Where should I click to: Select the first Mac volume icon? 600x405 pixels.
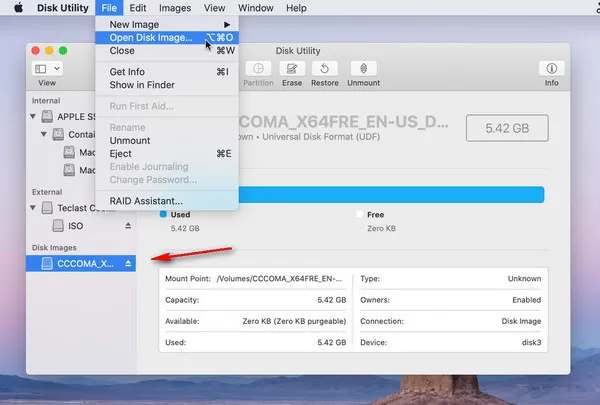pos(69,152)
